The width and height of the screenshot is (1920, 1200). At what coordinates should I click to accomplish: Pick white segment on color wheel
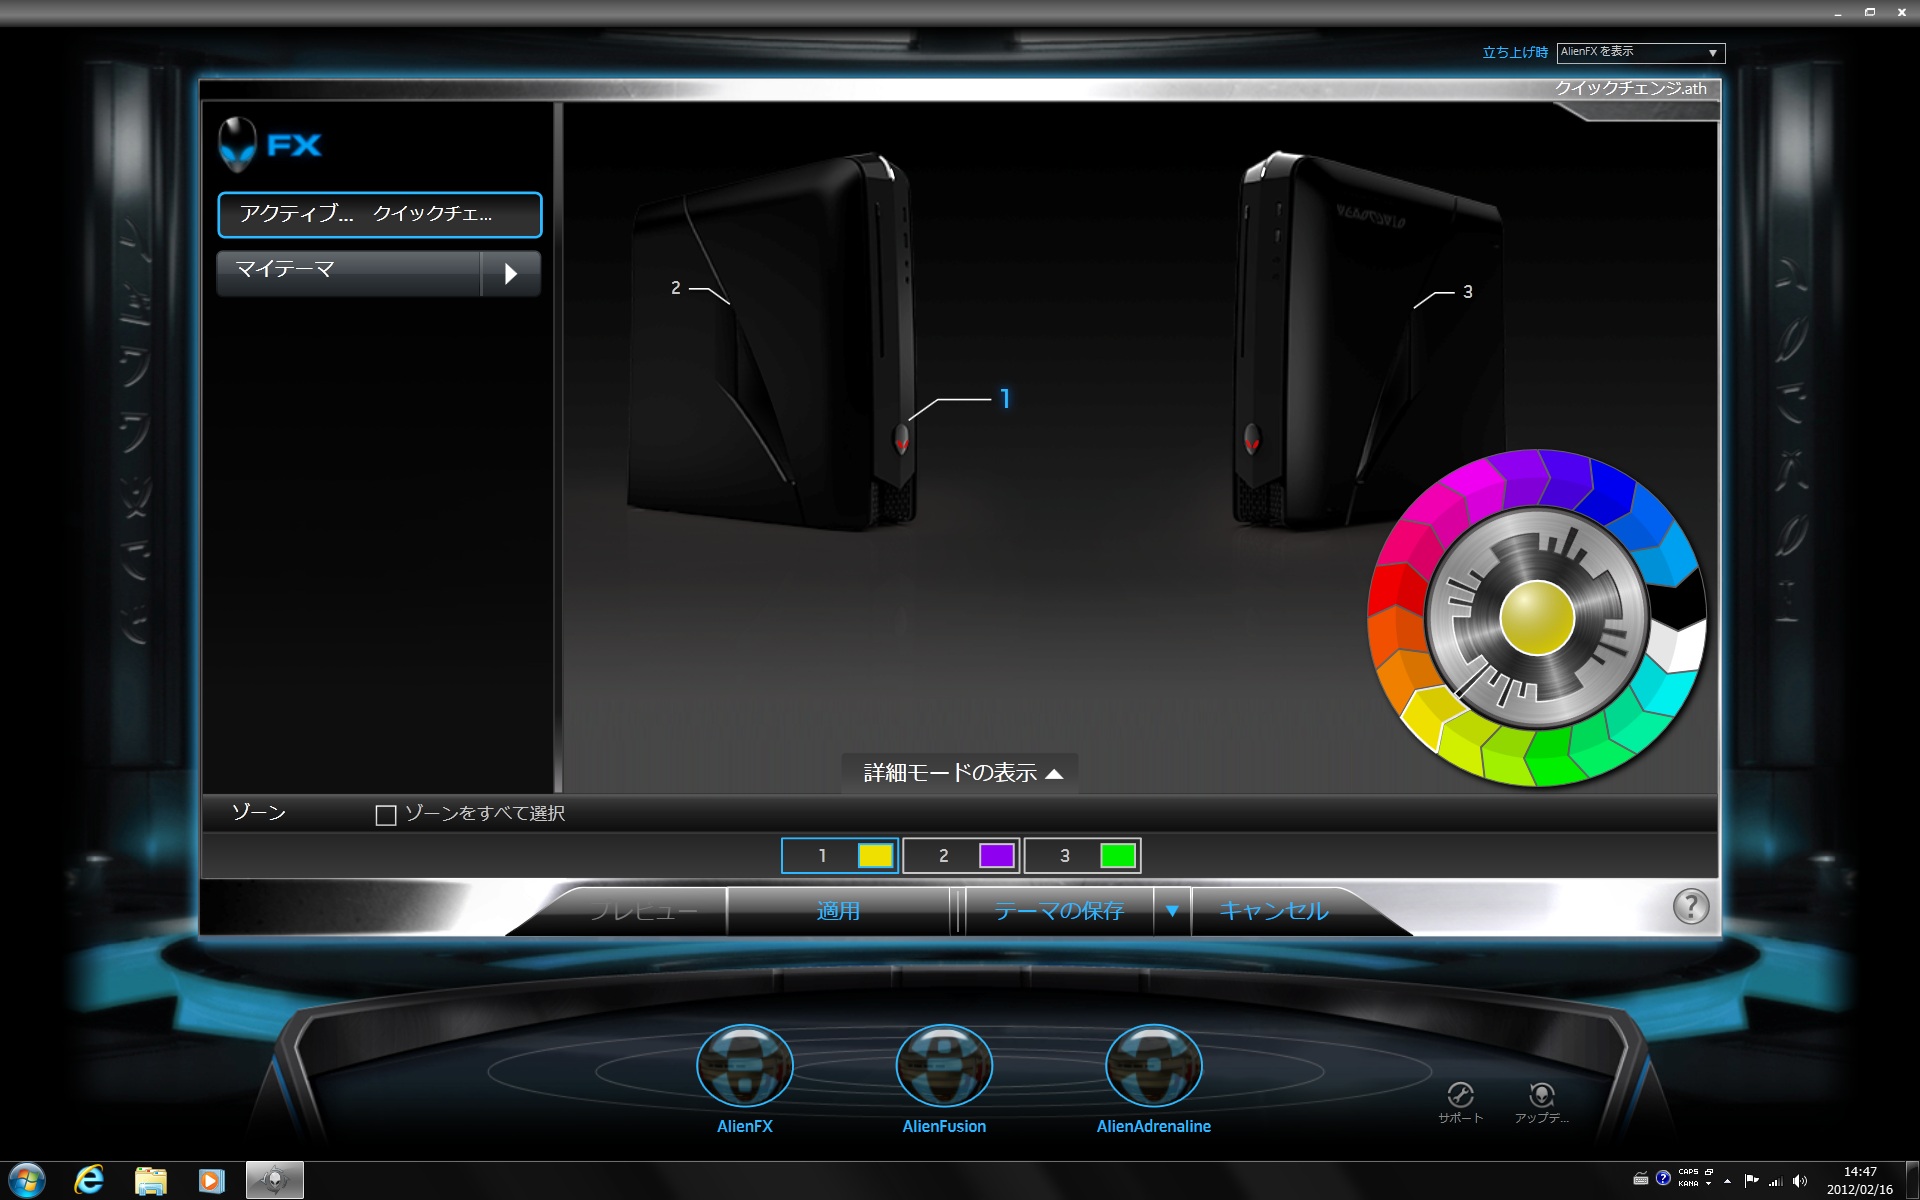[x=1678, y=646]
